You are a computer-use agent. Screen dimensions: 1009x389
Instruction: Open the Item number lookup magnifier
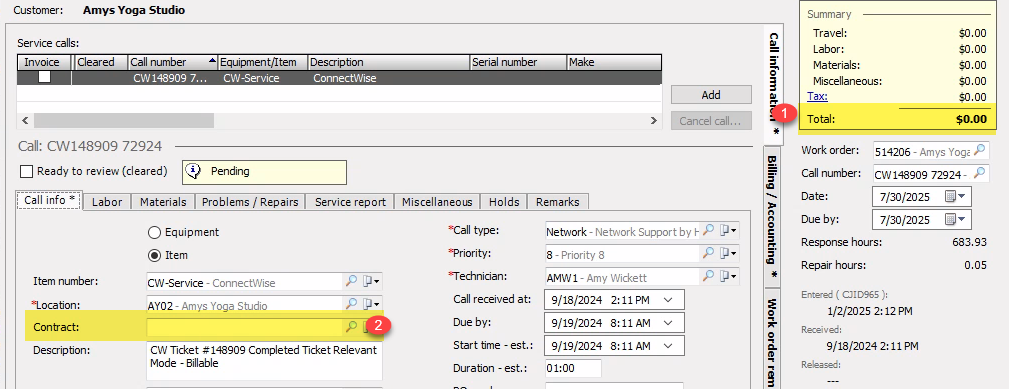(351, 282)
